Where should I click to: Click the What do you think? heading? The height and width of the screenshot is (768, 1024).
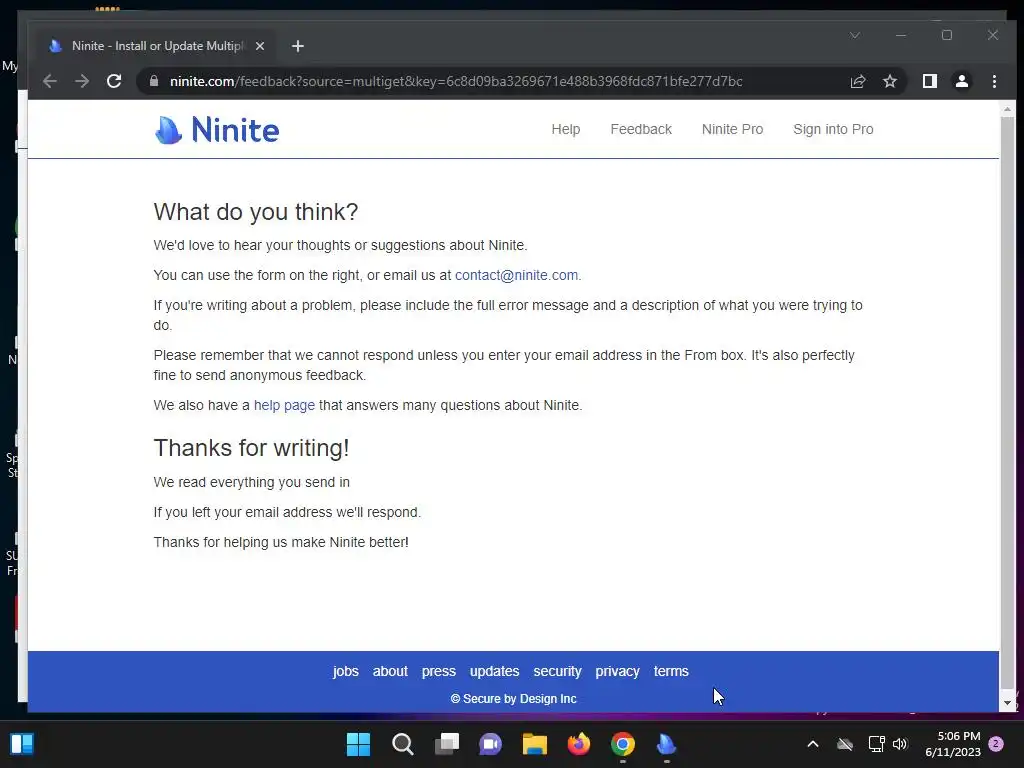point(256,212)
